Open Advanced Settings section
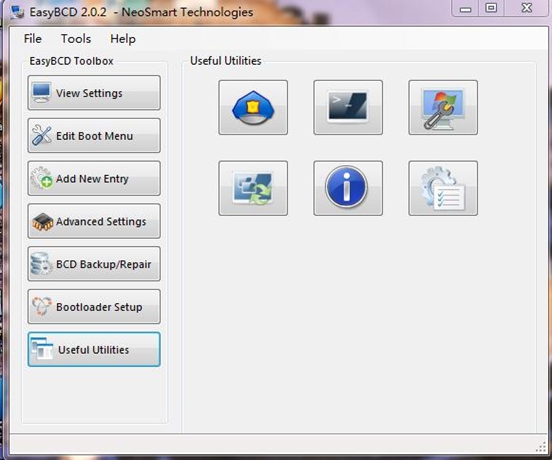The width and height of the screenshot is (552, 460). (94, 221)
